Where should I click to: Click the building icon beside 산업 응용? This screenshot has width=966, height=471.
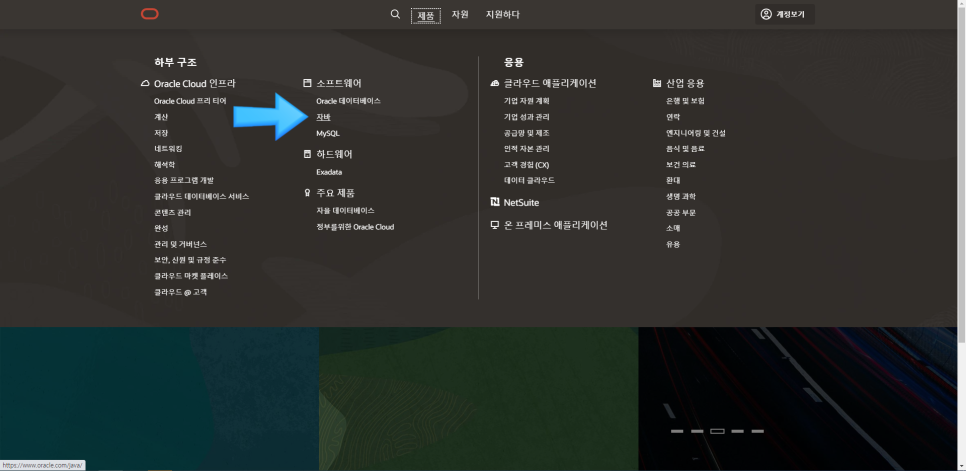coord(657,83)
